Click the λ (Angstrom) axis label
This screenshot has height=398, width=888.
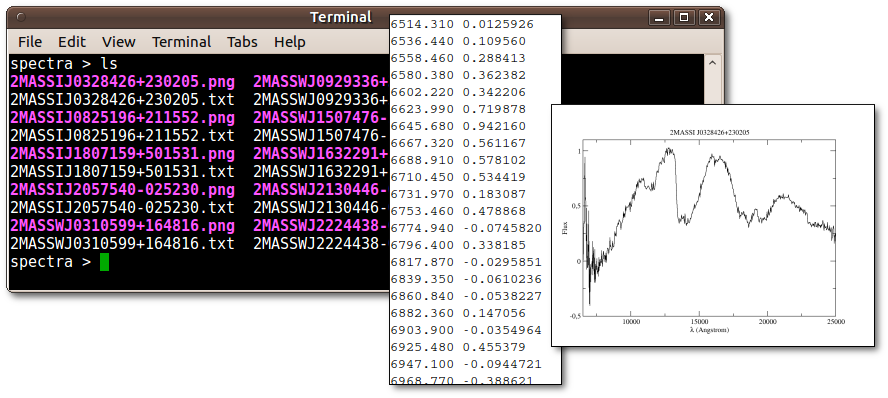tap(709, 330)
